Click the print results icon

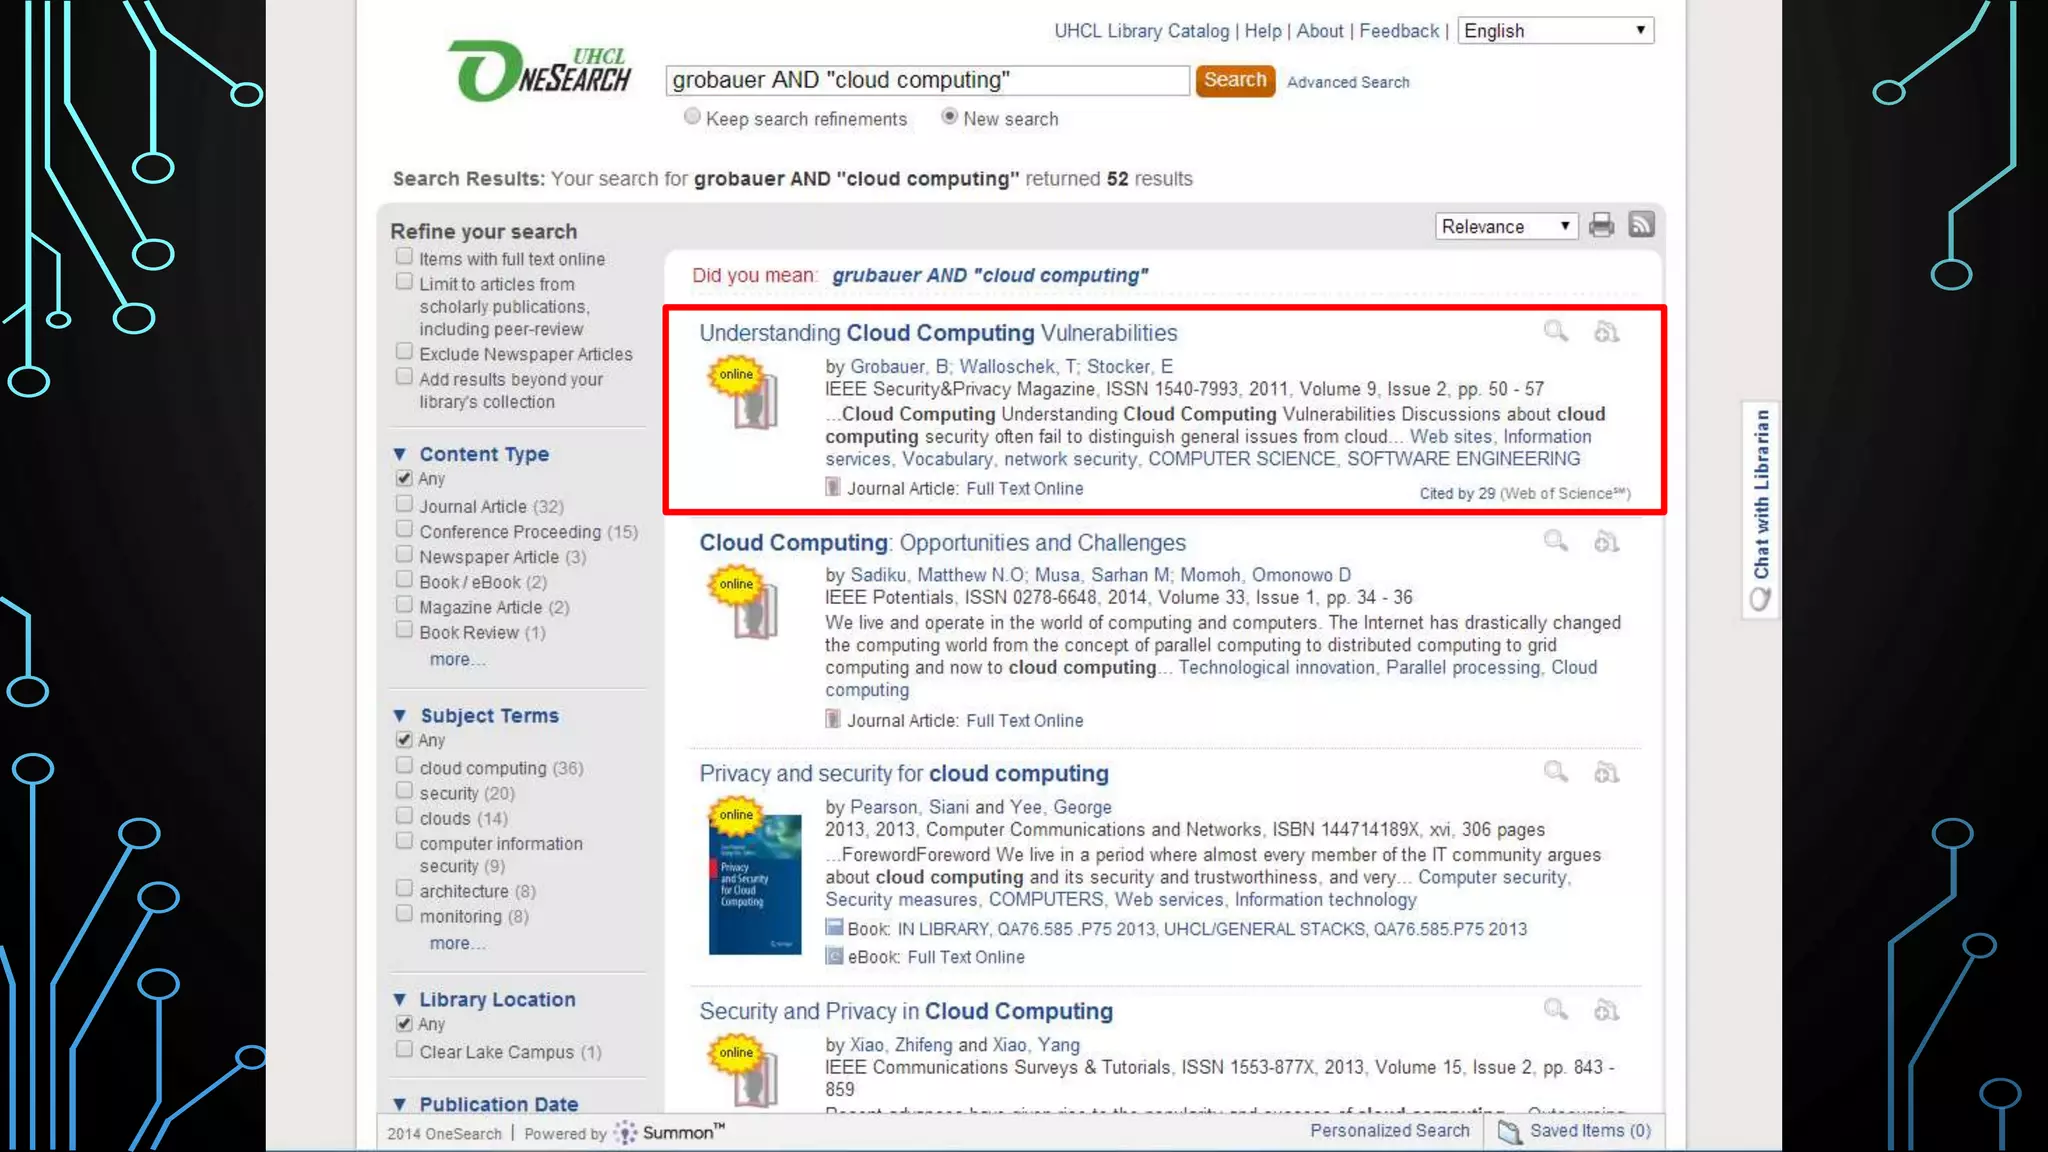(1601, 225)
